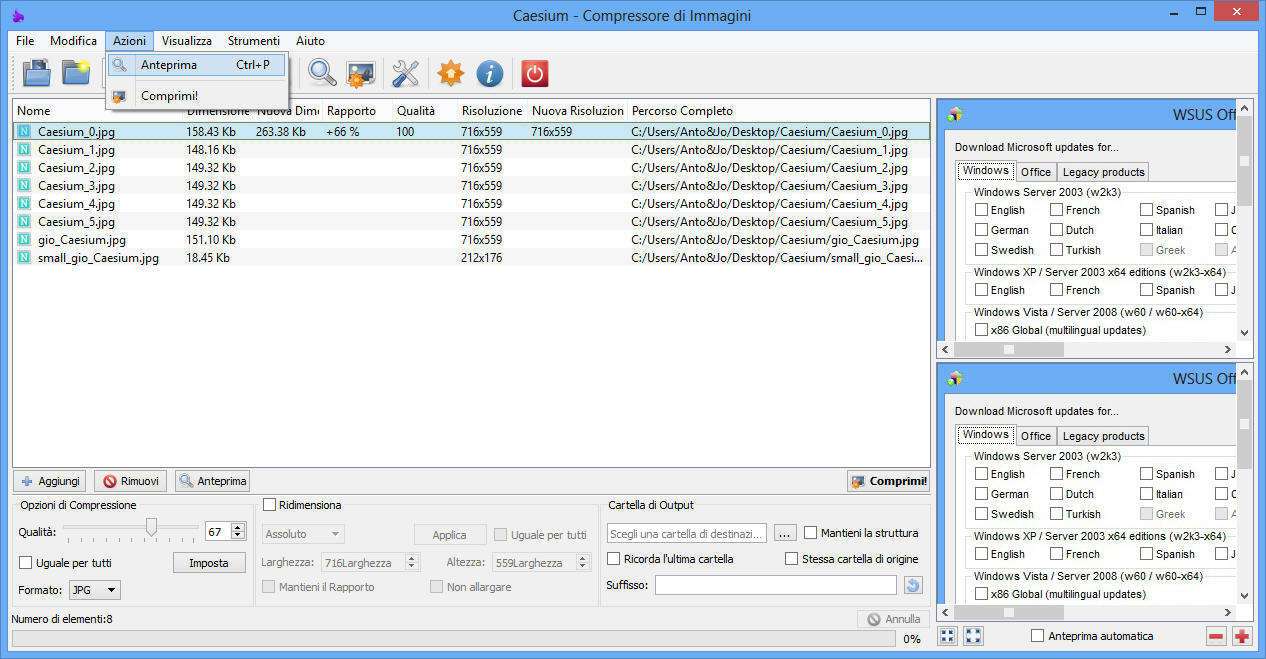Click the magnifying glass preview toolbar icon
Screen dimensions: 1266x659
322,73
